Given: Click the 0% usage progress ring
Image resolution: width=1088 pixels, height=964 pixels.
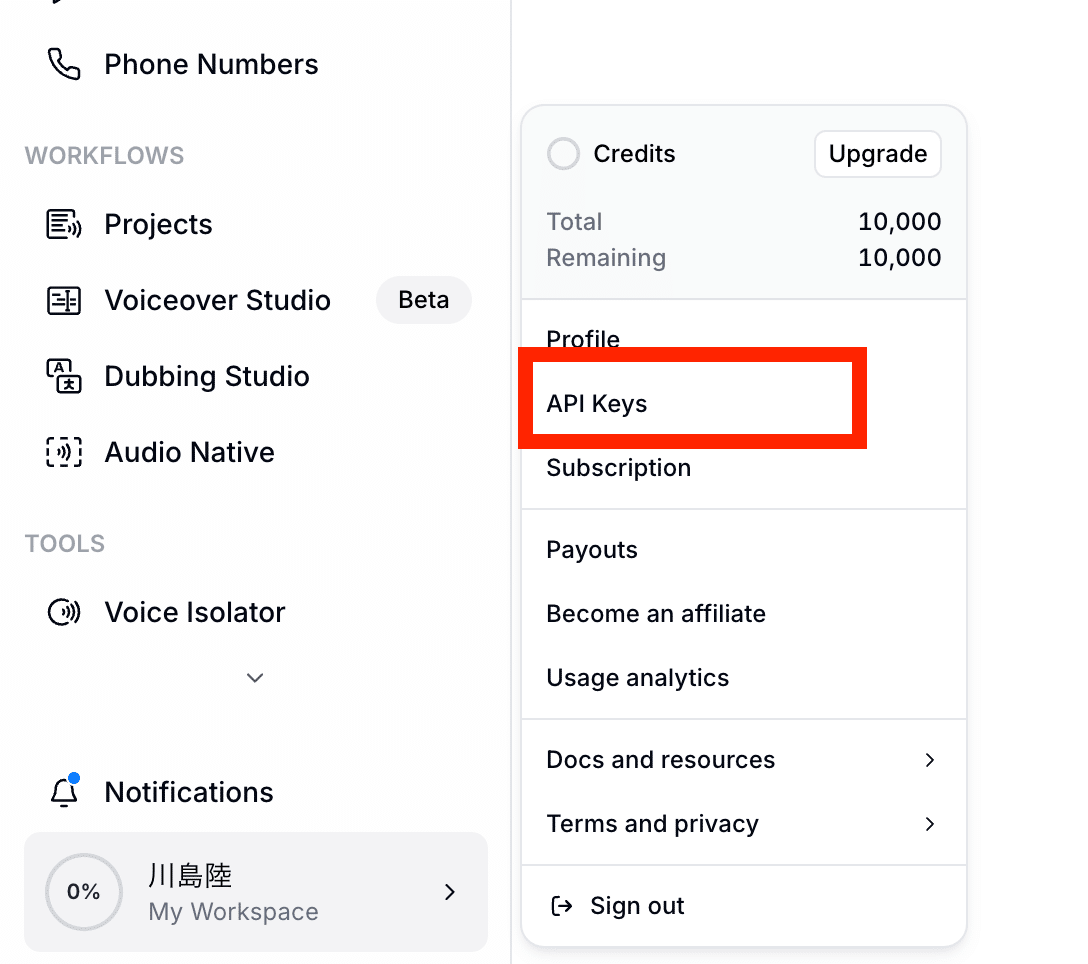Looking at the screenshot, I should [83, 892].
